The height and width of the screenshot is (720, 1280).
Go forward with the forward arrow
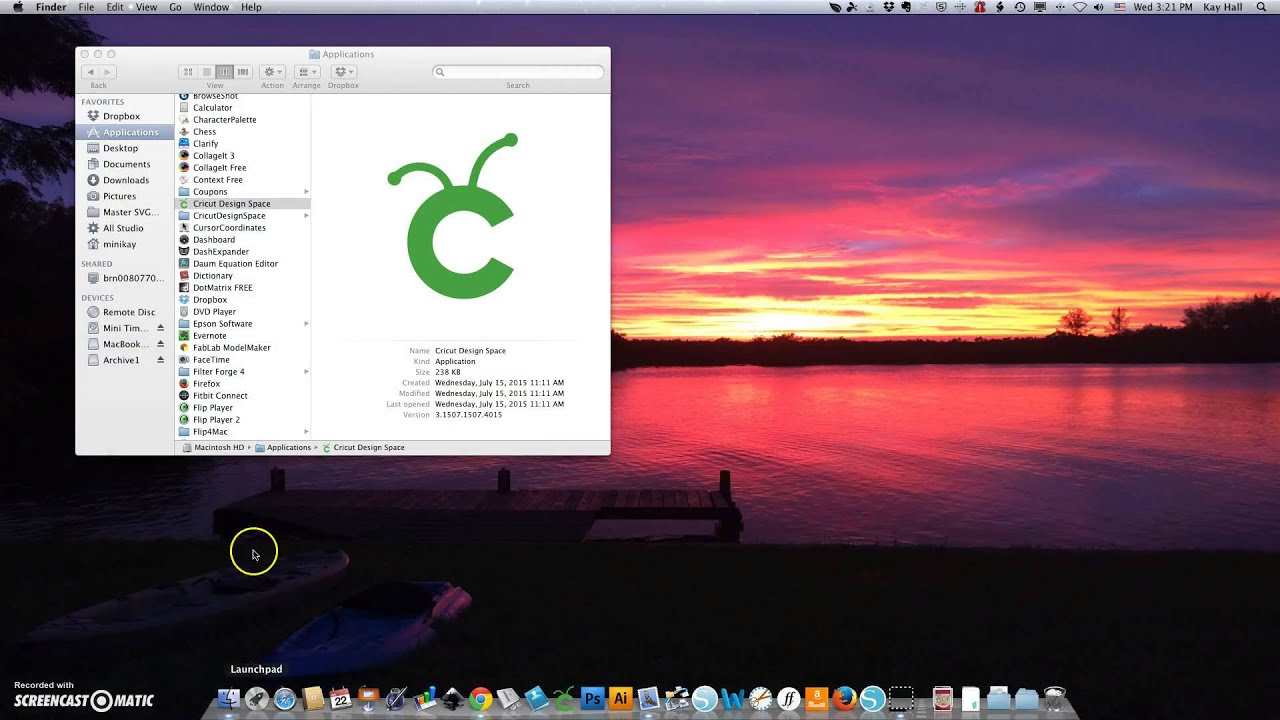107,72
